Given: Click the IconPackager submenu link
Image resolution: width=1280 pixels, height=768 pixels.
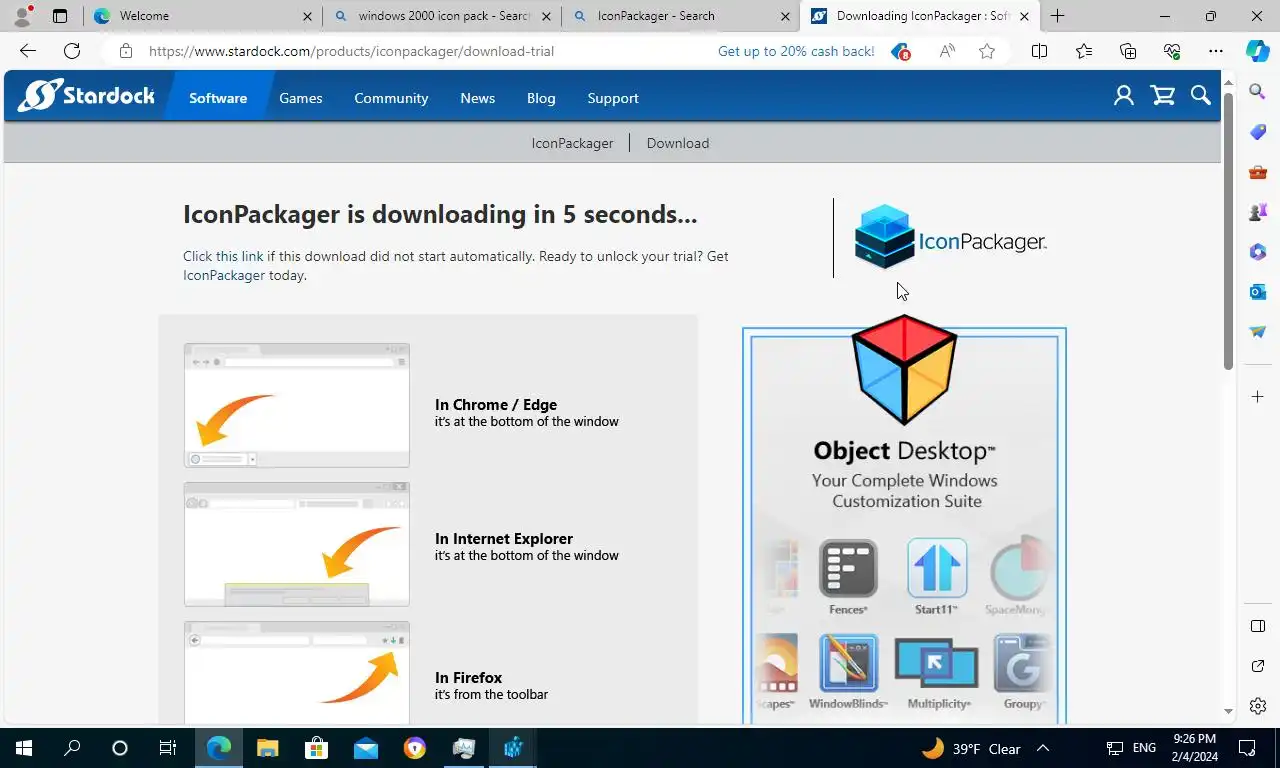Looking at the screenshot, I should tap(572, 143).
